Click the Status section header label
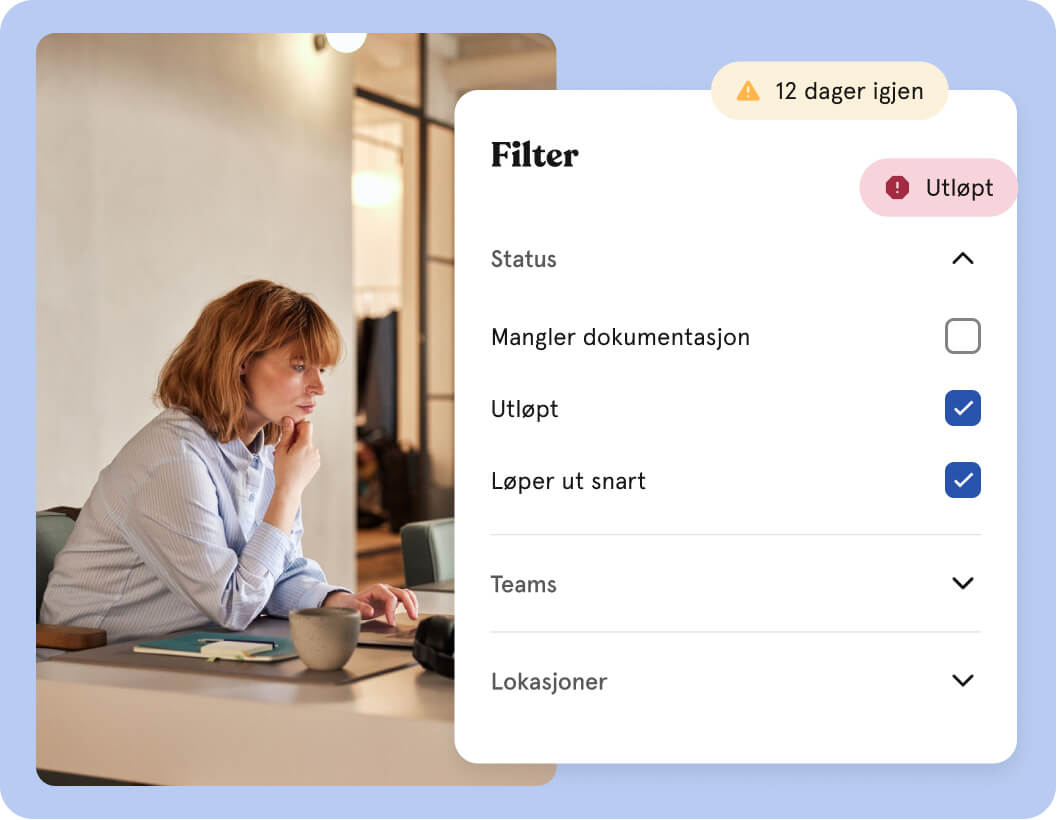This screenshot has height=820, width=1057. coord(524,259)
